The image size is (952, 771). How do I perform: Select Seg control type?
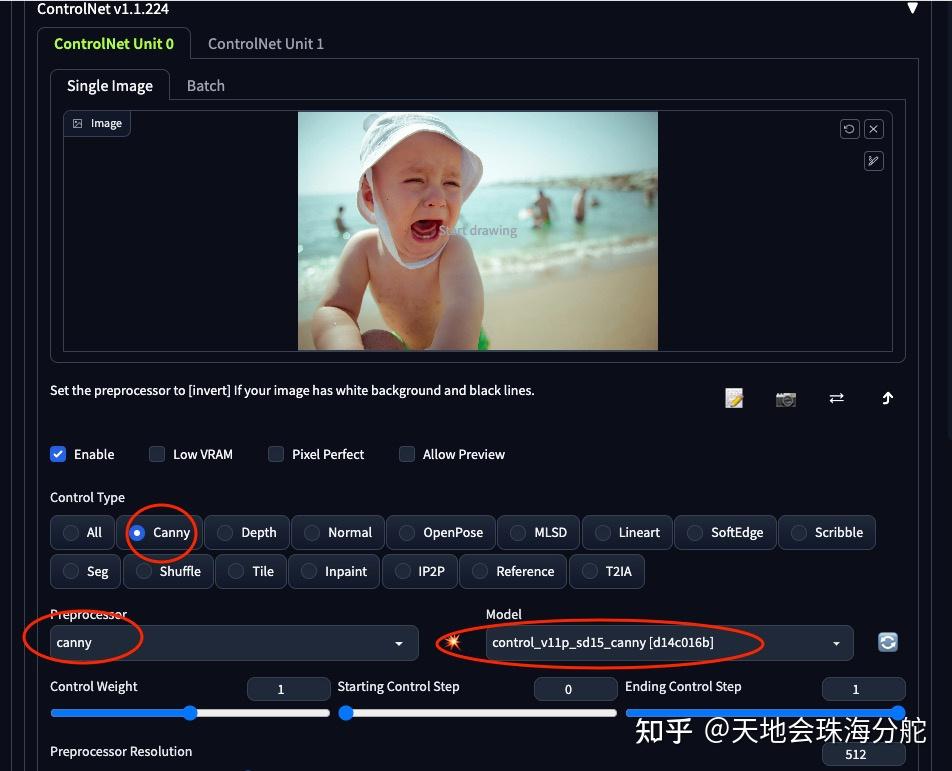pyautogui.click(x=86, y=571)
